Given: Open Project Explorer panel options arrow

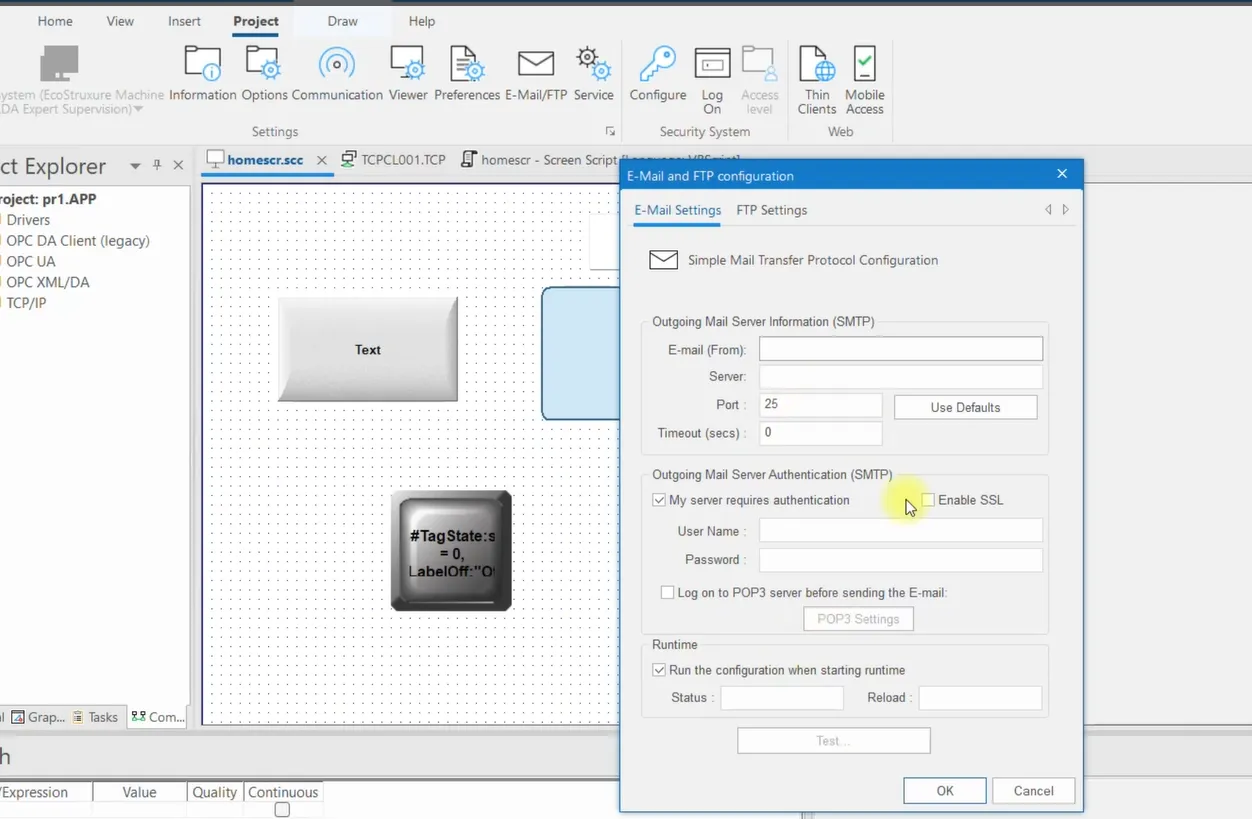Looking at the screenshot, I should click(x=134, y=166).
